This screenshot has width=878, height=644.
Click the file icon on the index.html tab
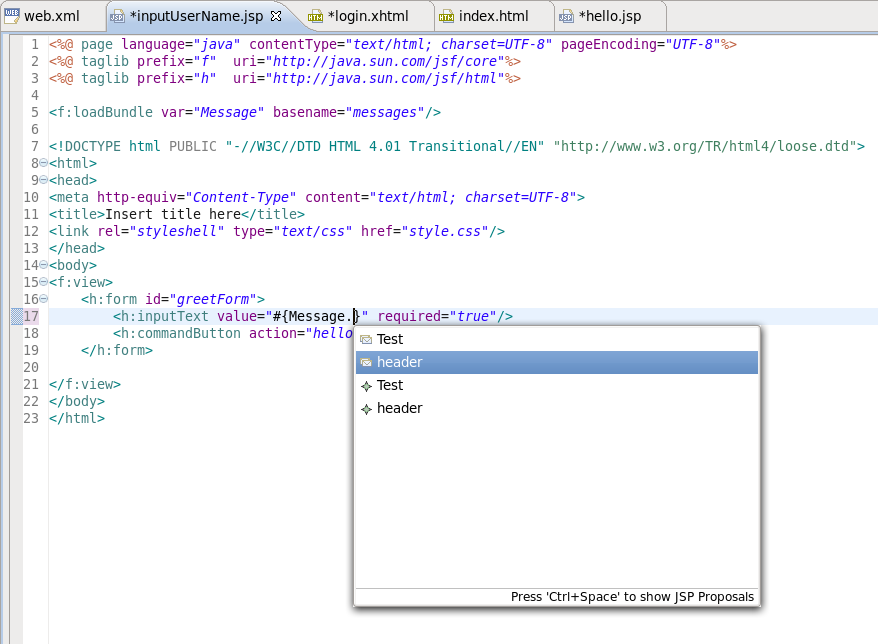446,16
